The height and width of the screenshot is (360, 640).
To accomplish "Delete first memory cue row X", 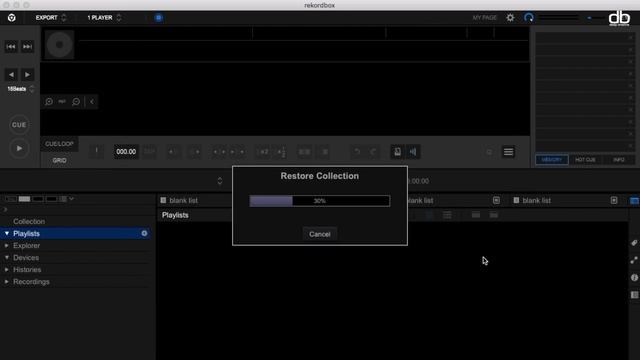I will pos(631,38).
